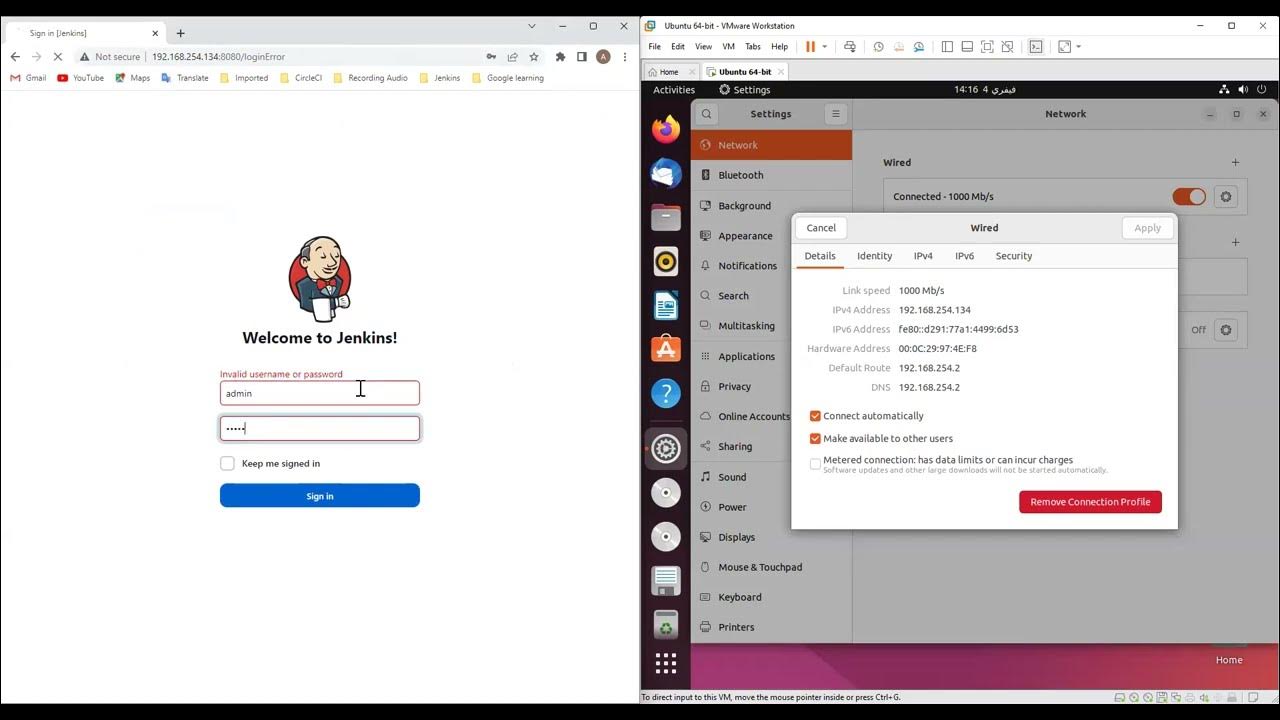This screenshot has height=720, width=1280.
Task: Click VMware send Ctrl+Alt+Del icon
Action: pyautogui.click(x=849, y=46)
